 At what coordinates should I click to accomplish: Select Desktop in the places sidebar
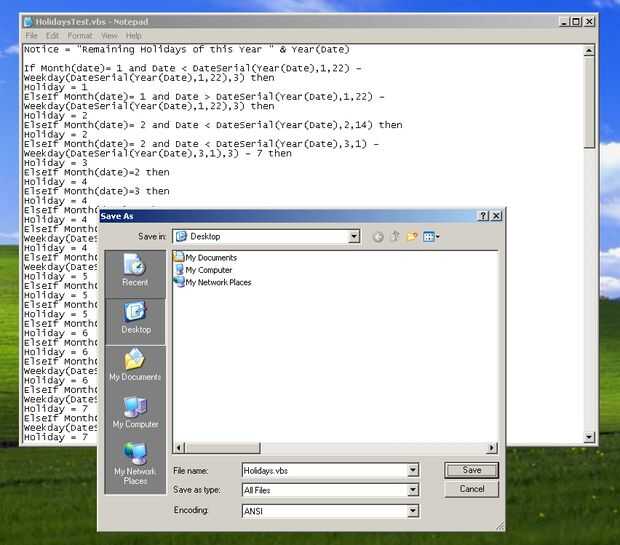click(135, 318)
